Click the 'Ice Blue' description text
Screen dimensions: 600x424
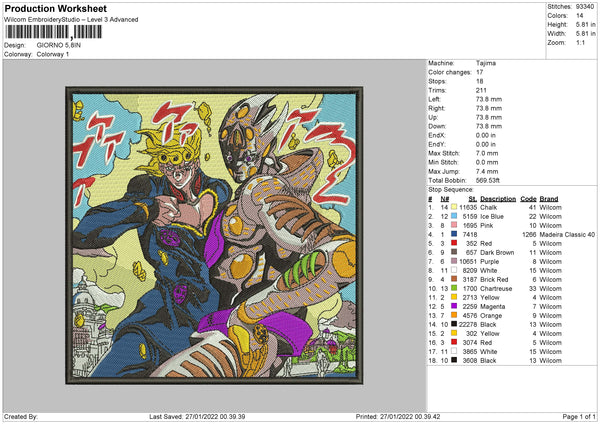point(492,216)
